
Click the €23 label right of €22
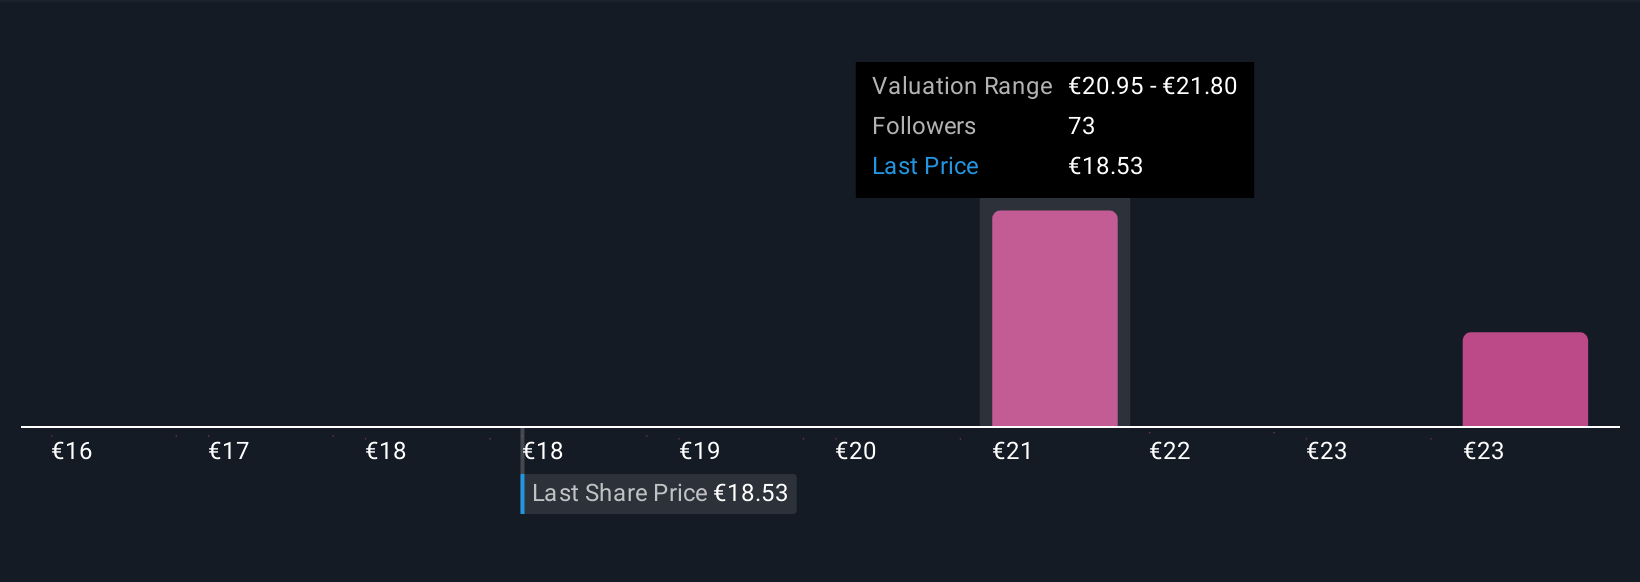(1327, 451)
